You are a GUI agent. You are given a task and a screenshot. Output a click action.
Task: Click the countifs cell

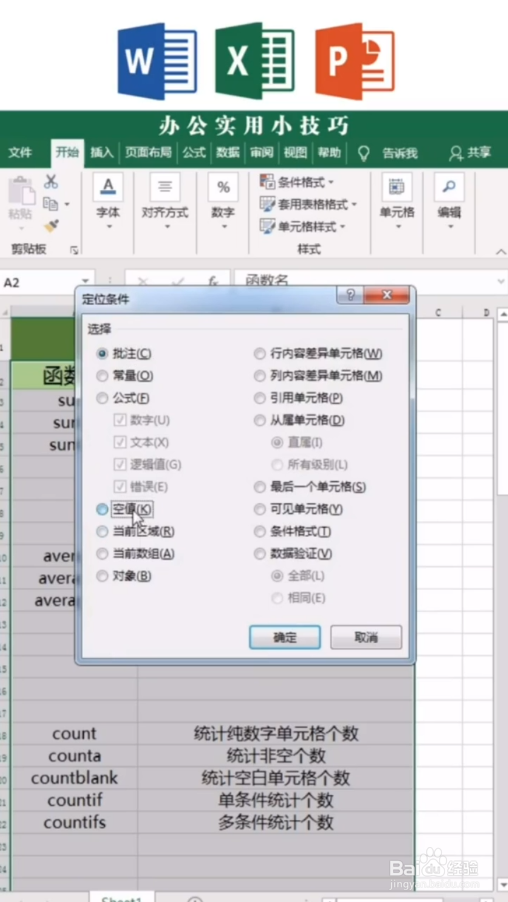point(74,822)
